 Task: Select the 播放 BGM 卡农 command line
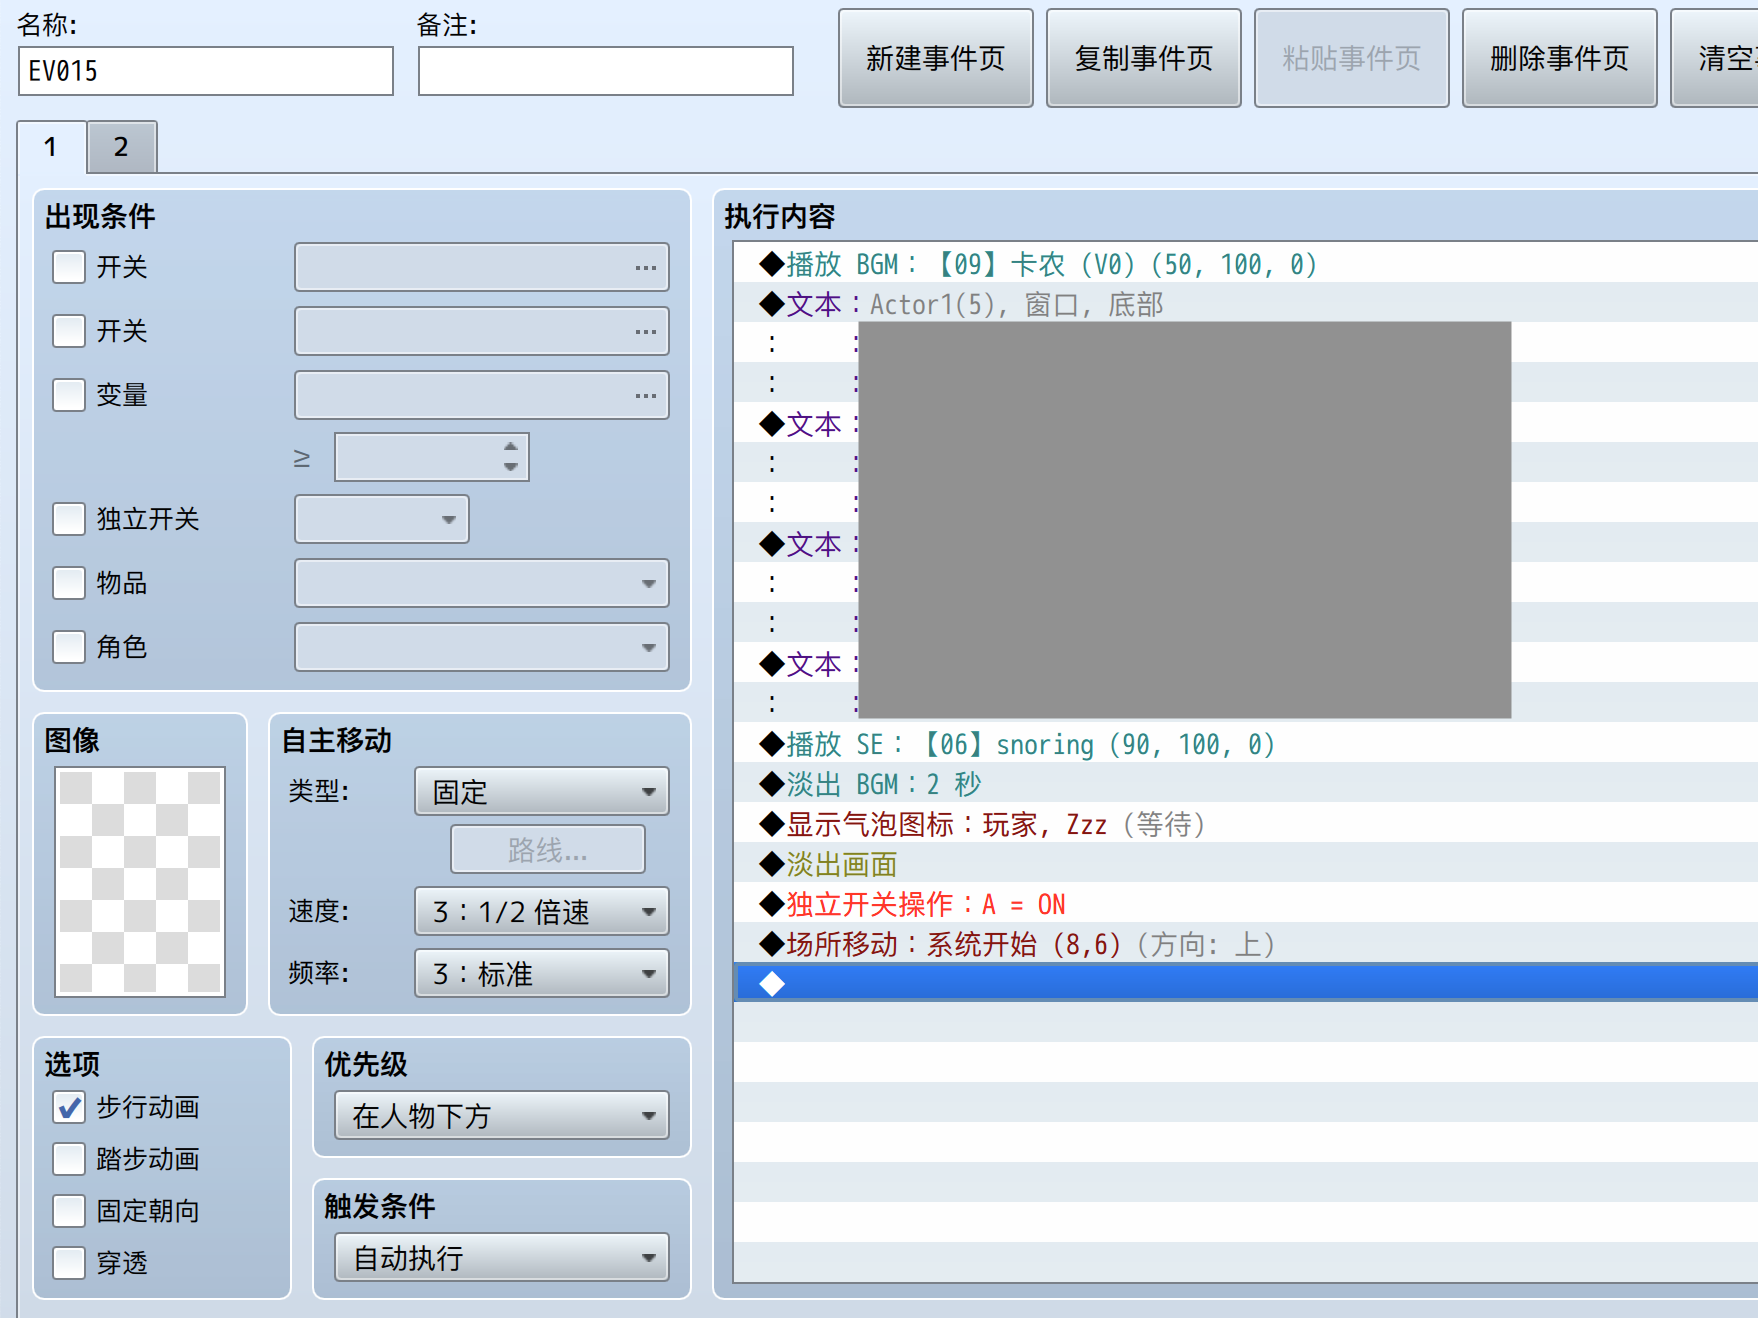[x=1246, y=264]
